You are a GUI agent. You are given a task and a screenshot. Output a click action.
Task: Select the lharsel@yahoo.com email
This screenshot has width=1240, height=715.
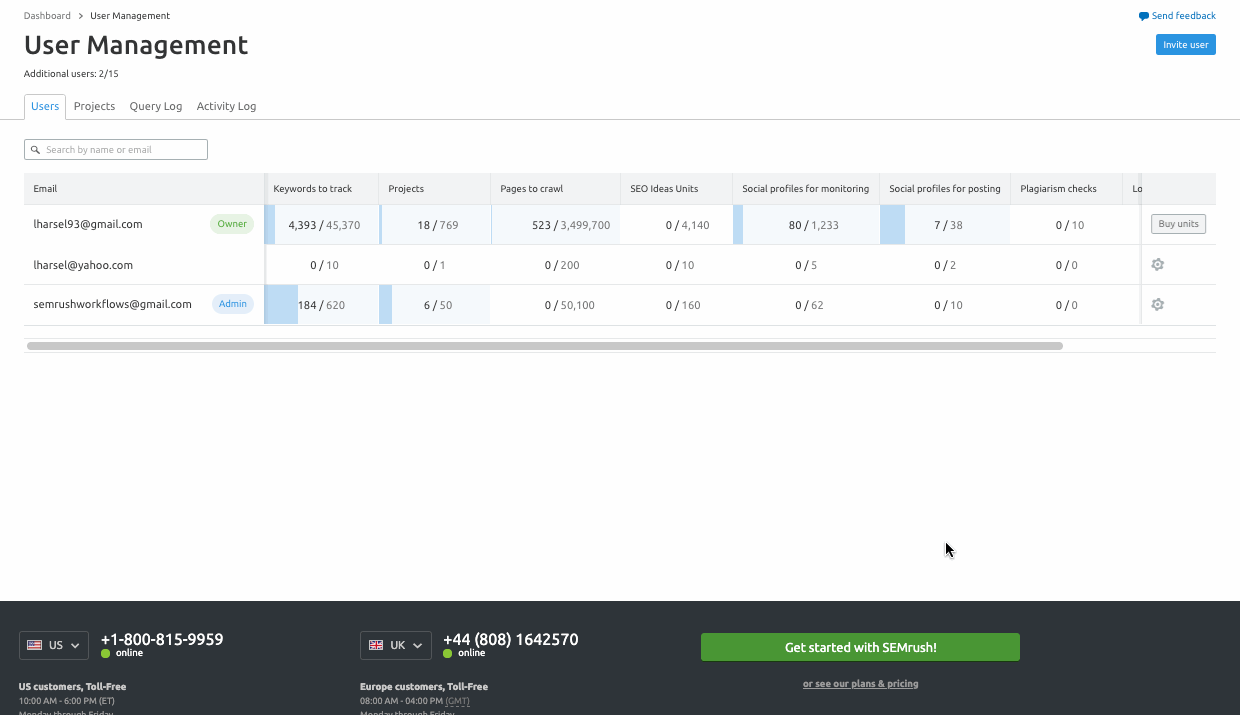tap(83, 265)
